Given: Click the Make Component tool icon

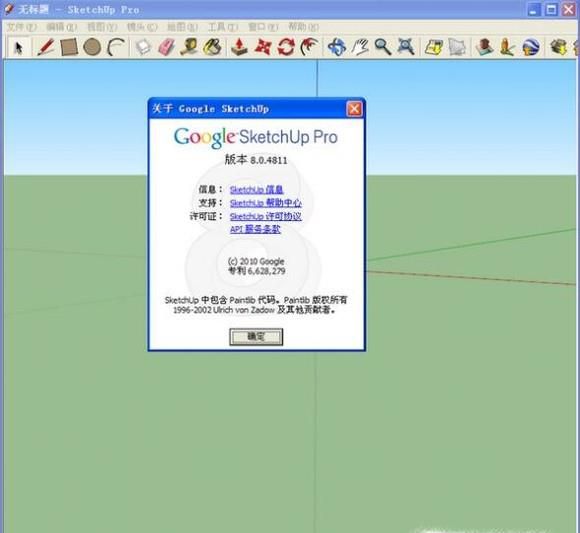Looking at the screenshot, I should [143, 47].
